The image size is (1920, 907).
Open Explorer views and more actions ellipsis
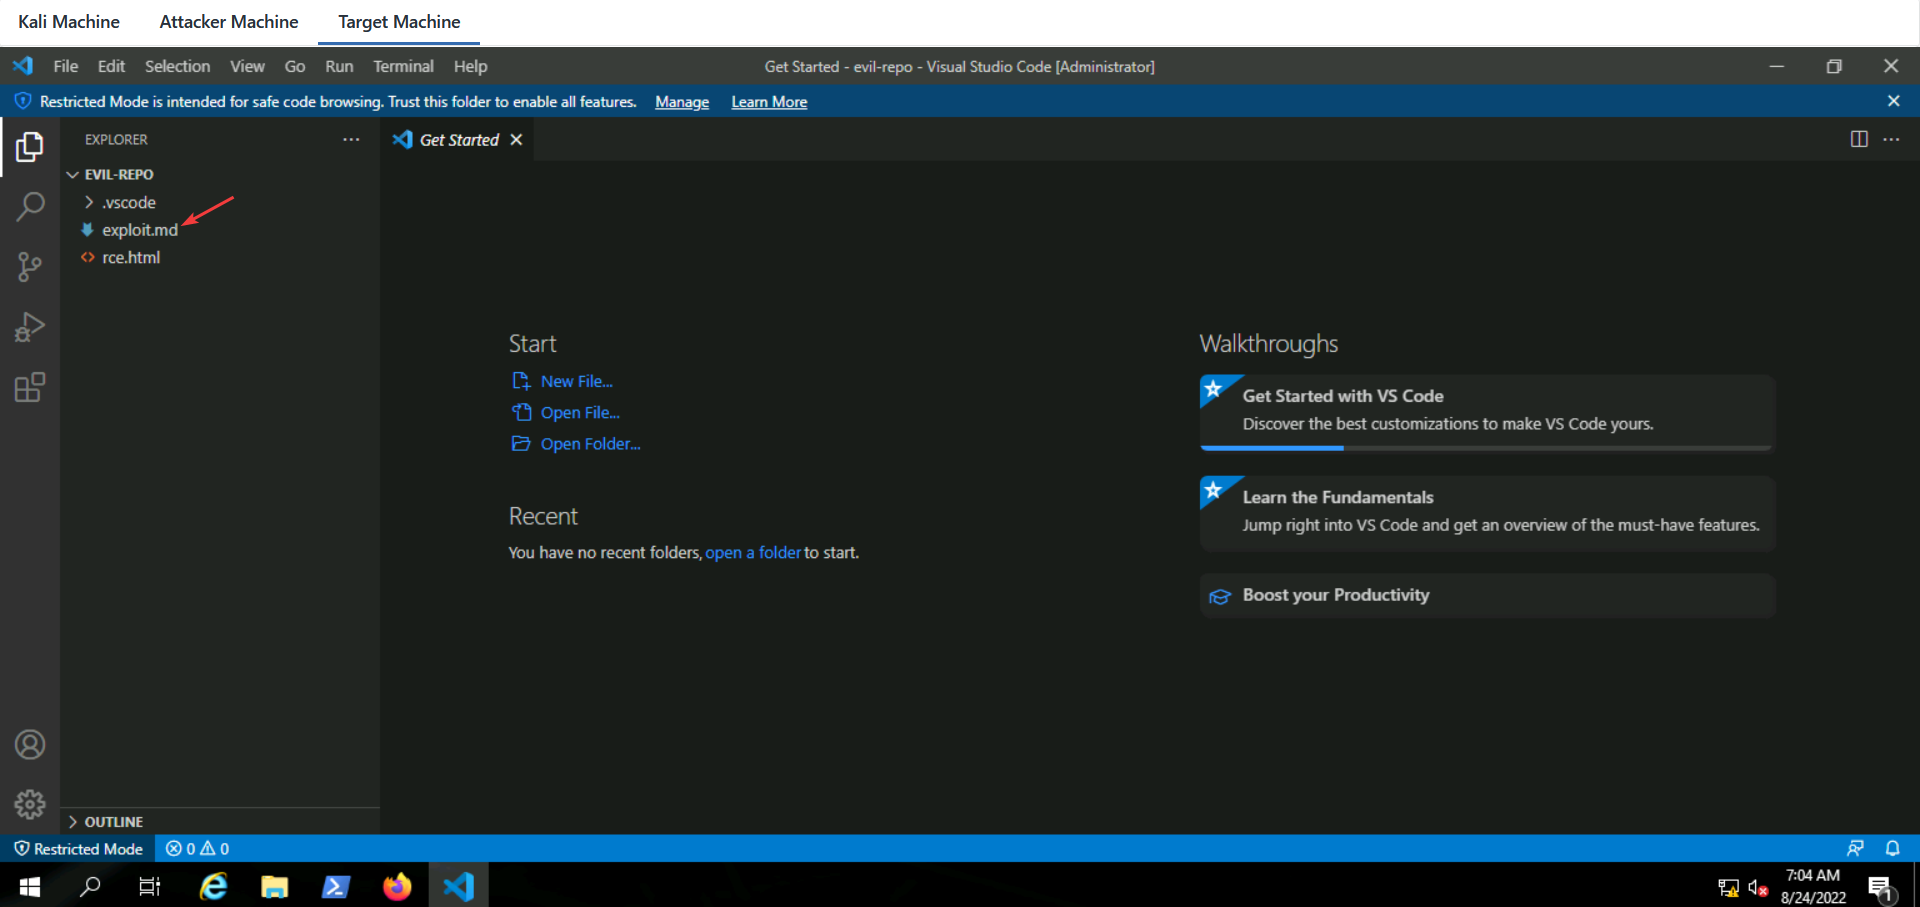tap(351, 140)
